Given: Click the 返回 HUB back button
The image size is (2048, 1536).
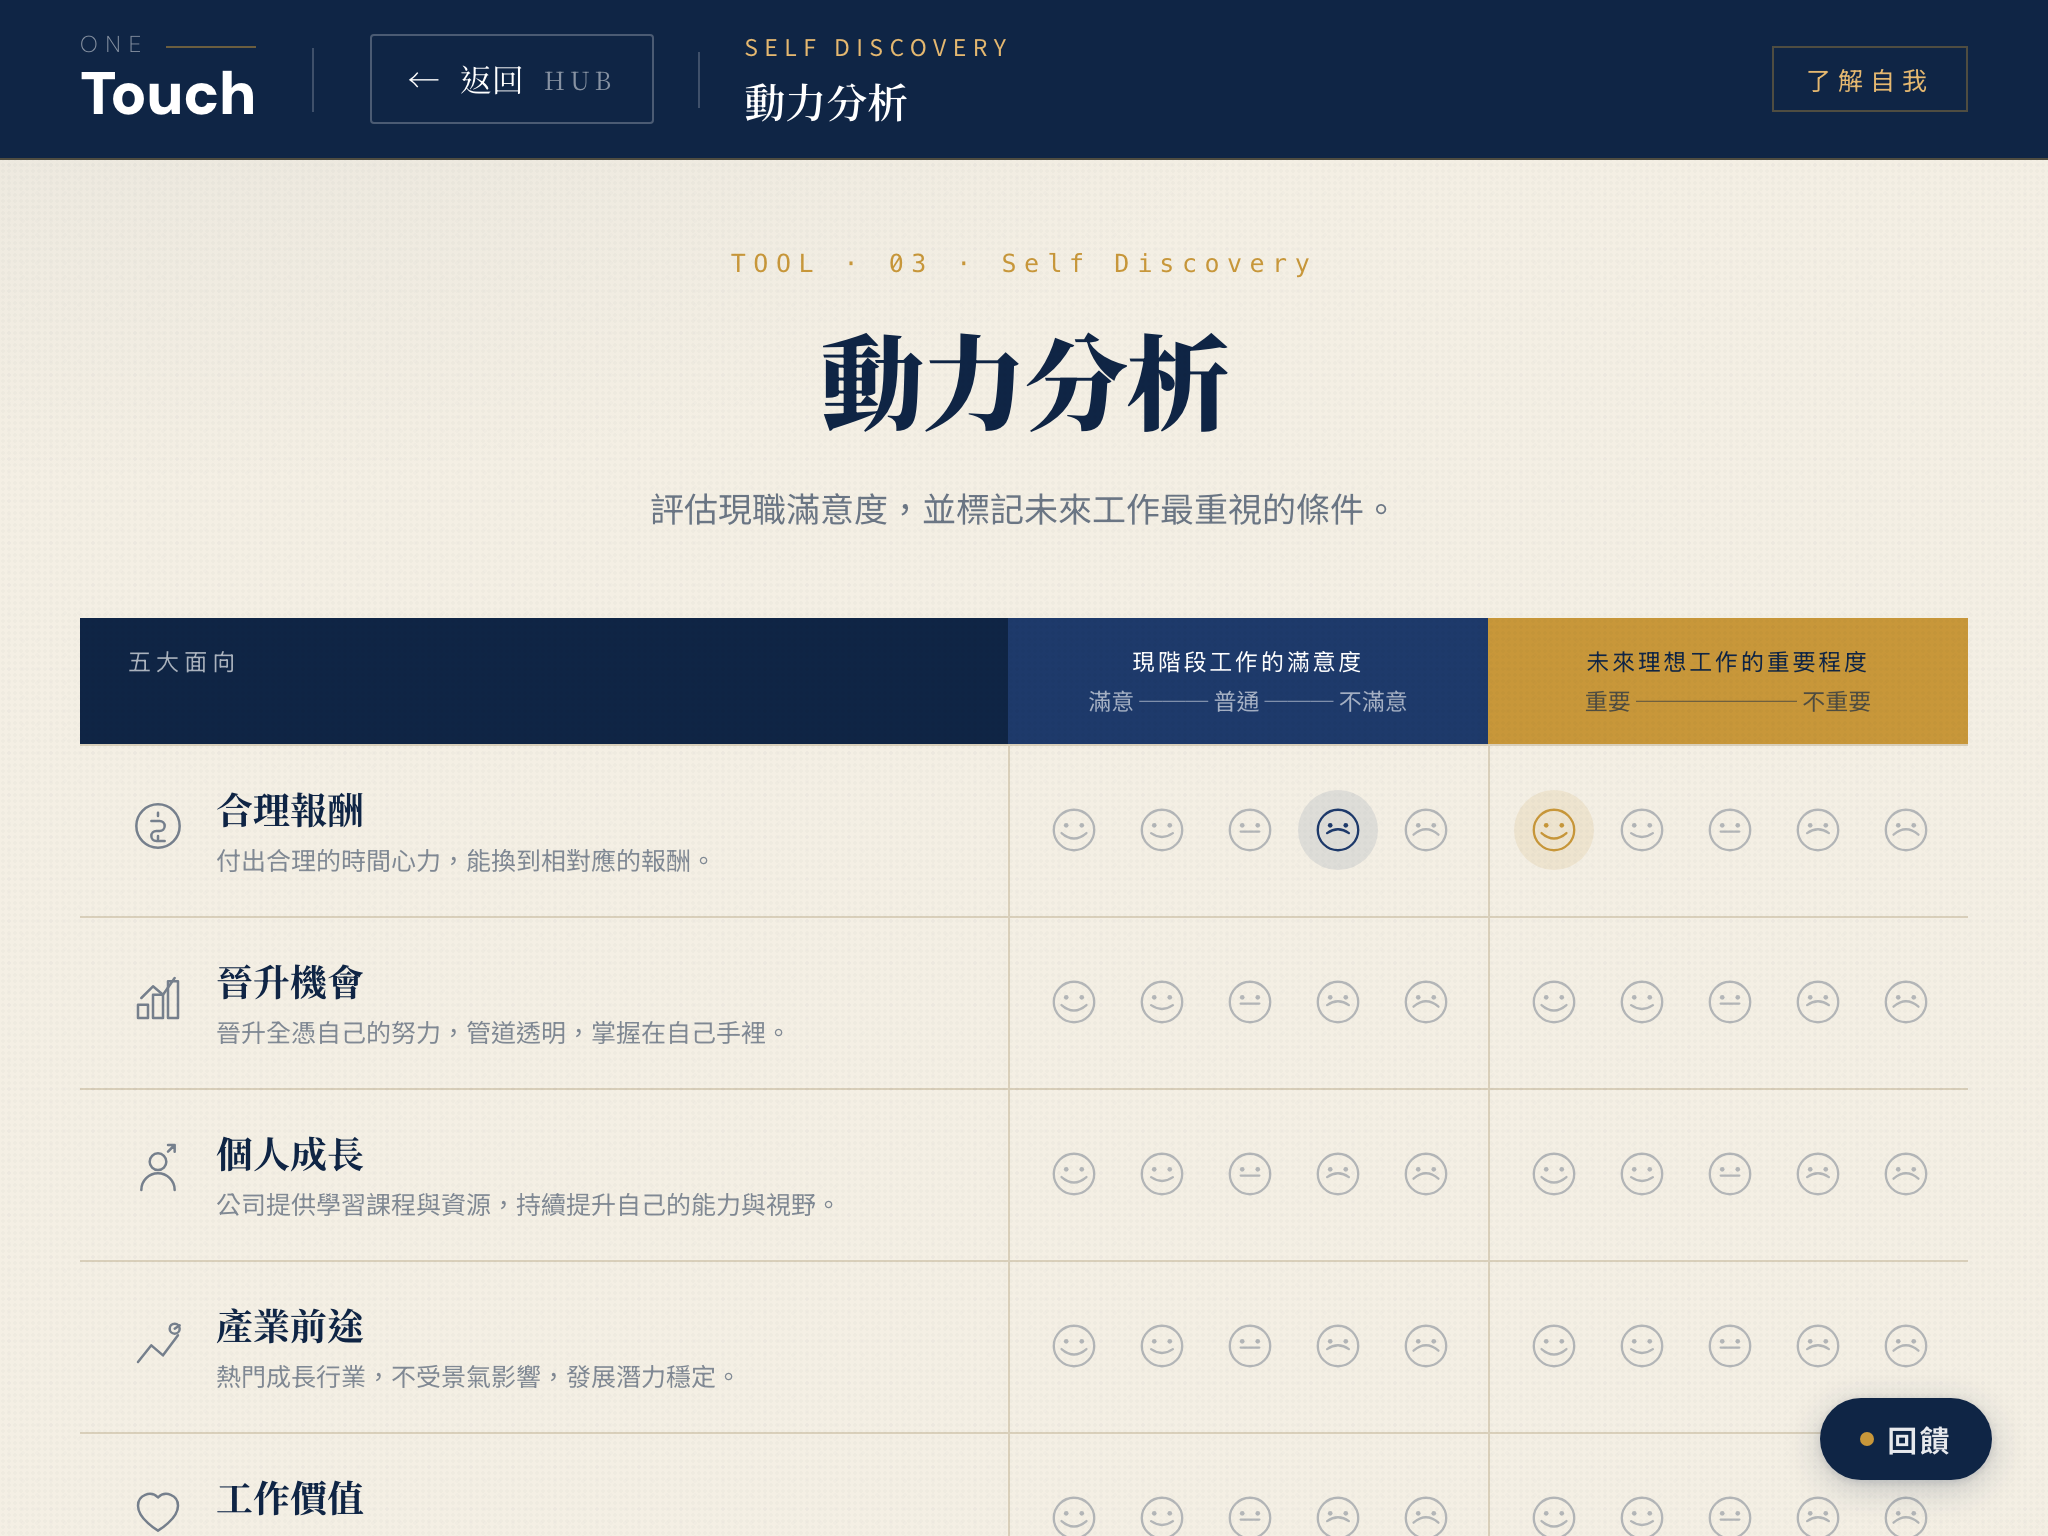Looking at the screenshot, I should (x=511, y=79).
